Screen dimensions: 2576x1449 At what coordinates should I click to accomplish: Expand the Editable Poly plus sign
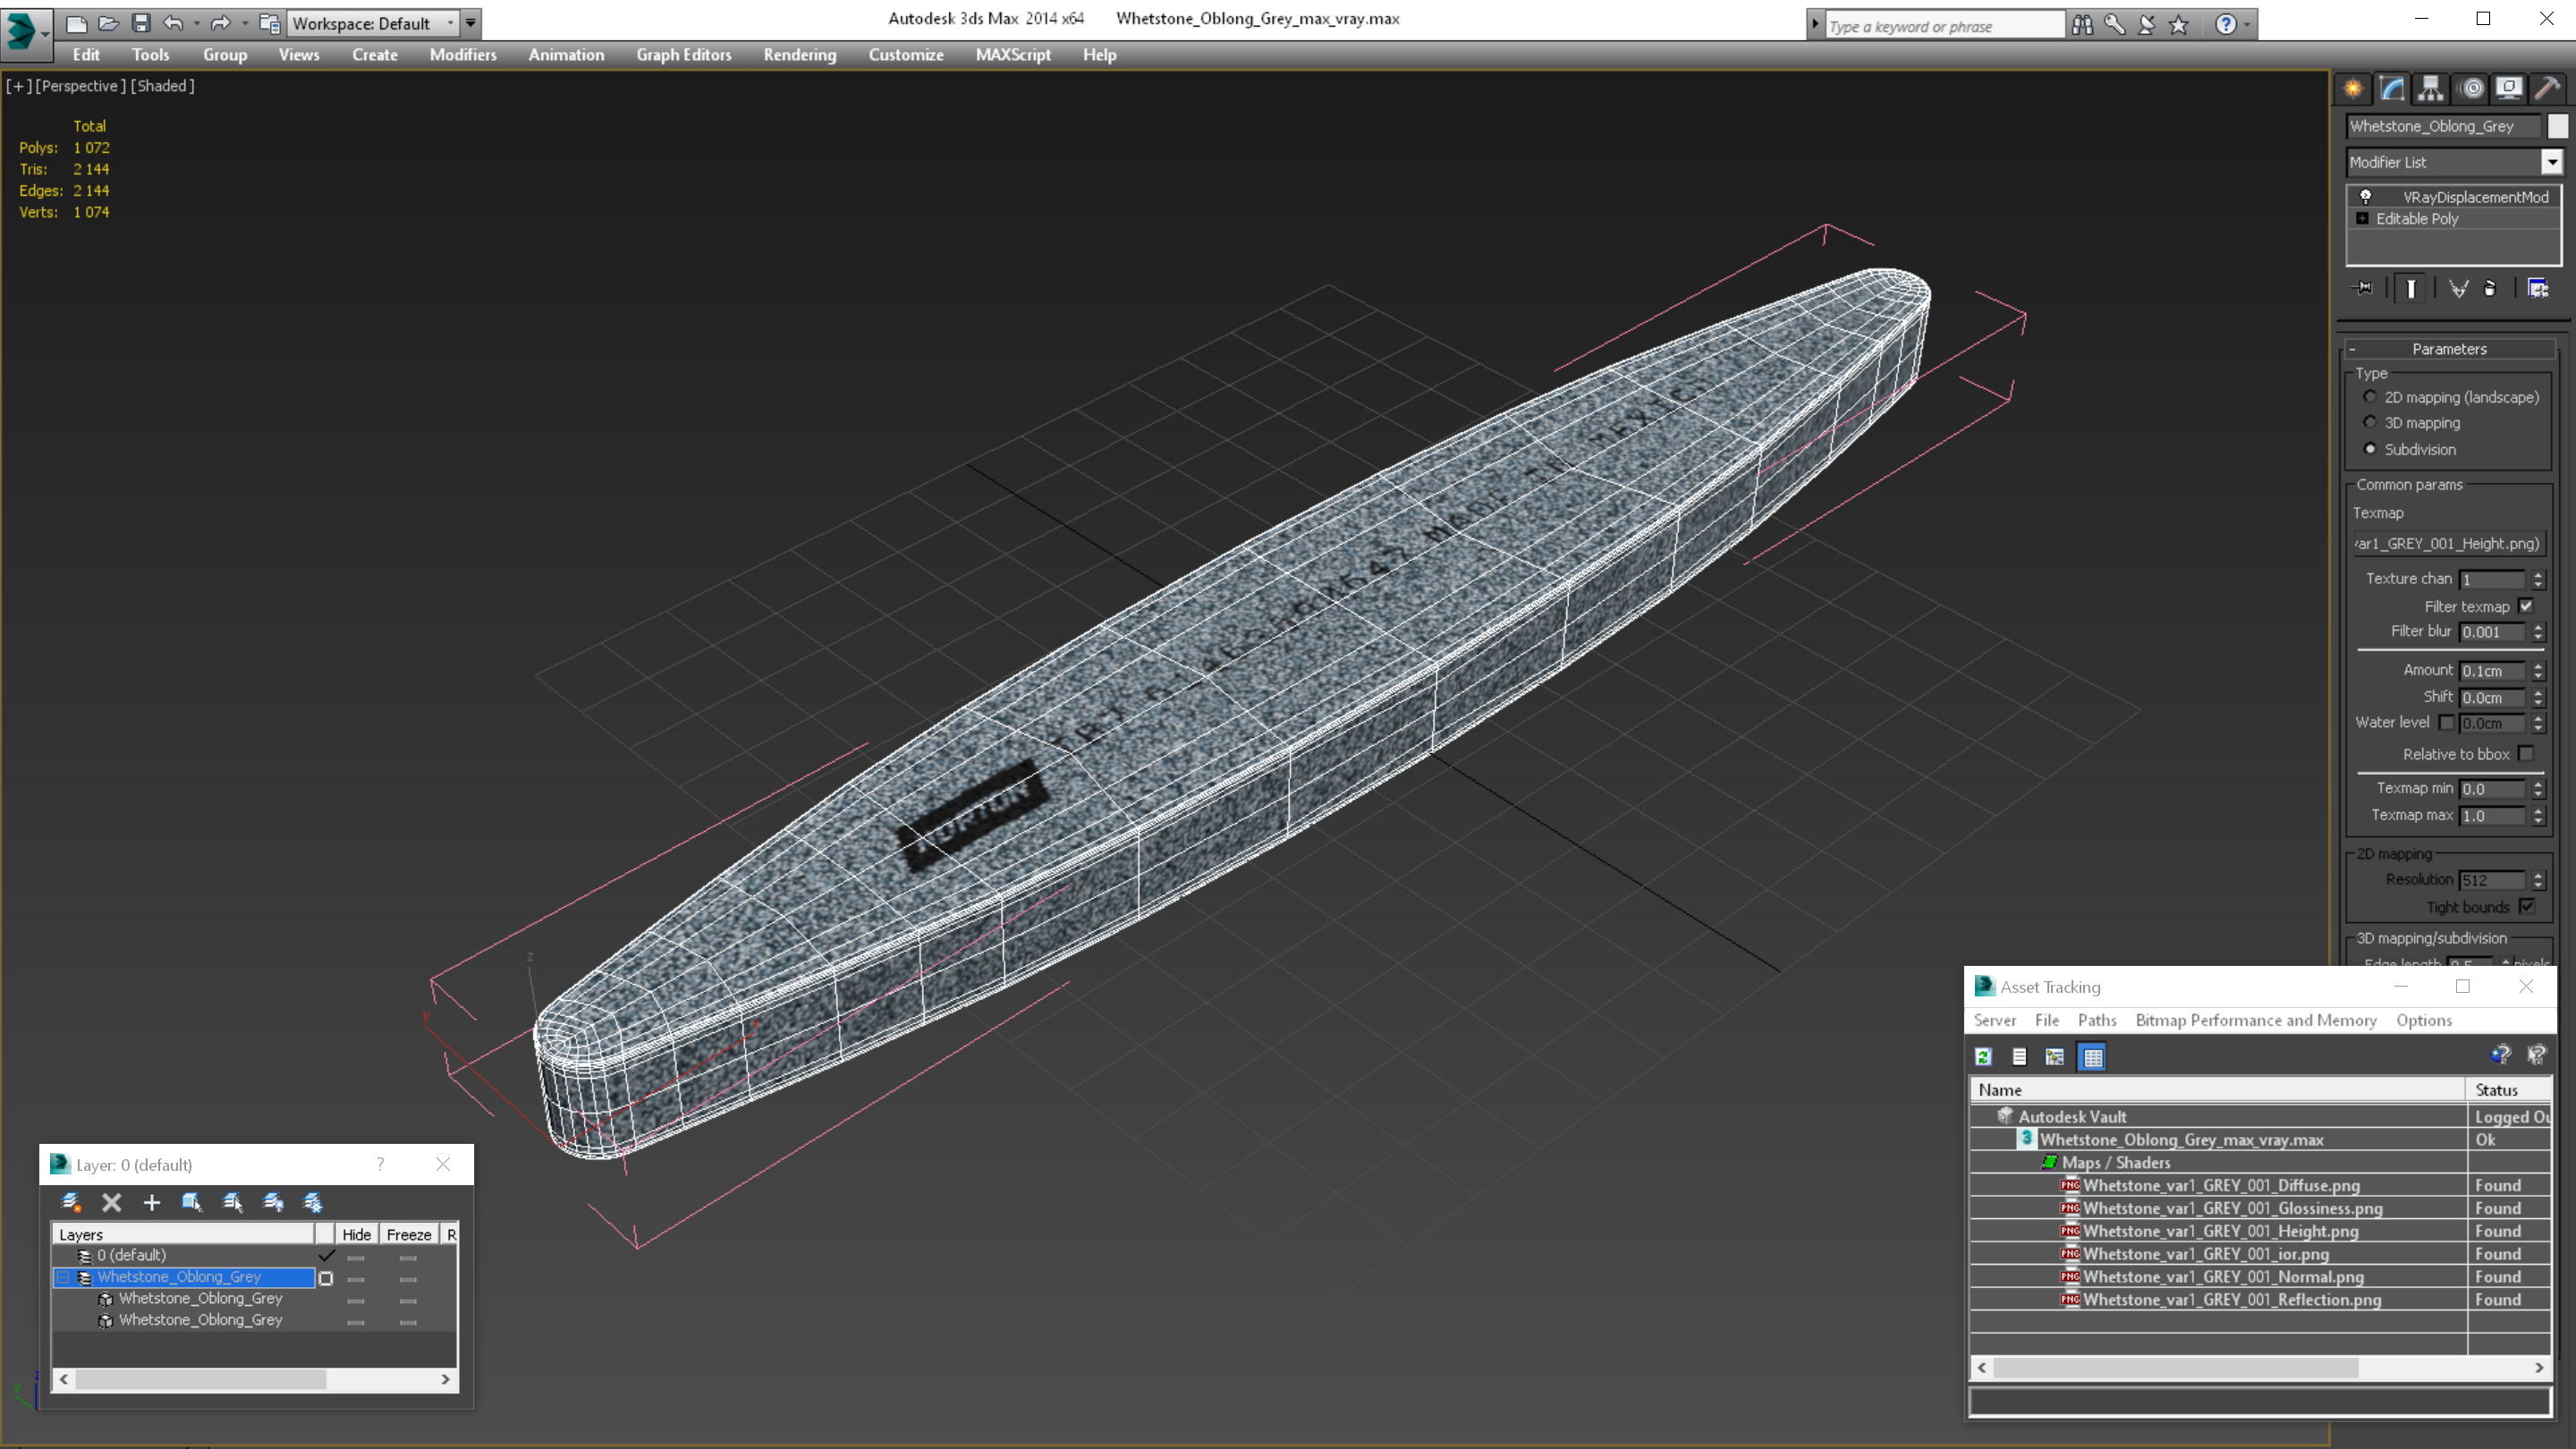point(2363,218)
